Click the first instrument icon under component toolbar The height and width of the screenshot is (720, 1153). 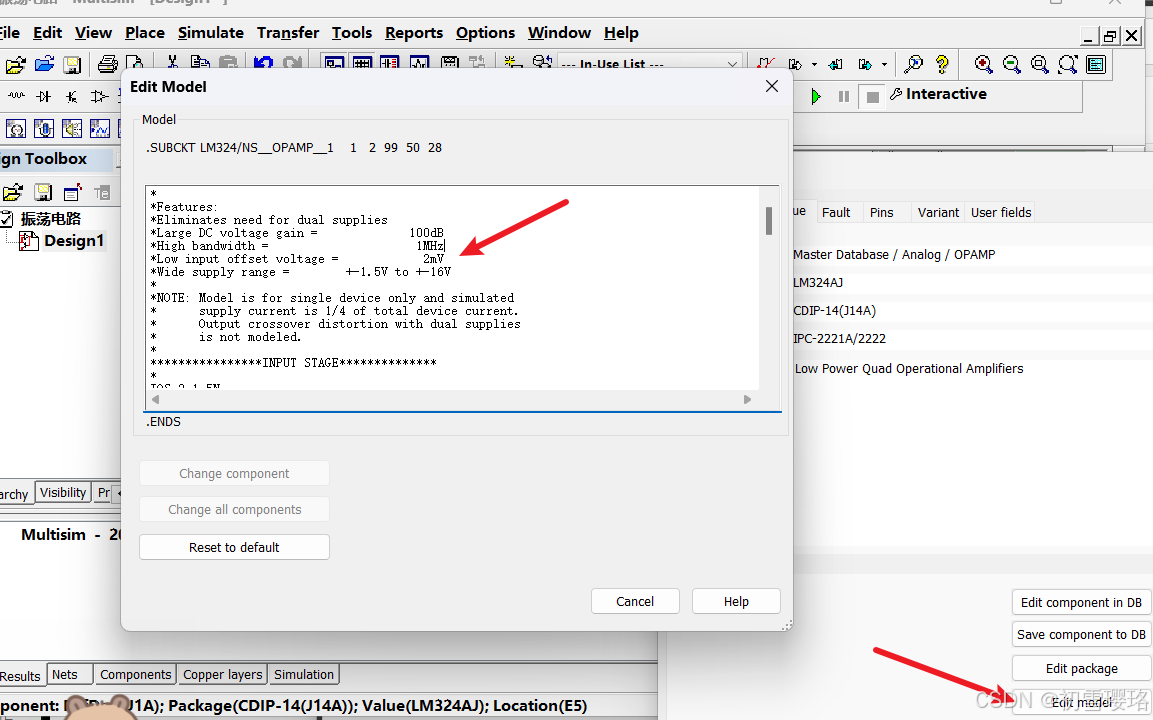[x=15, y=129]
